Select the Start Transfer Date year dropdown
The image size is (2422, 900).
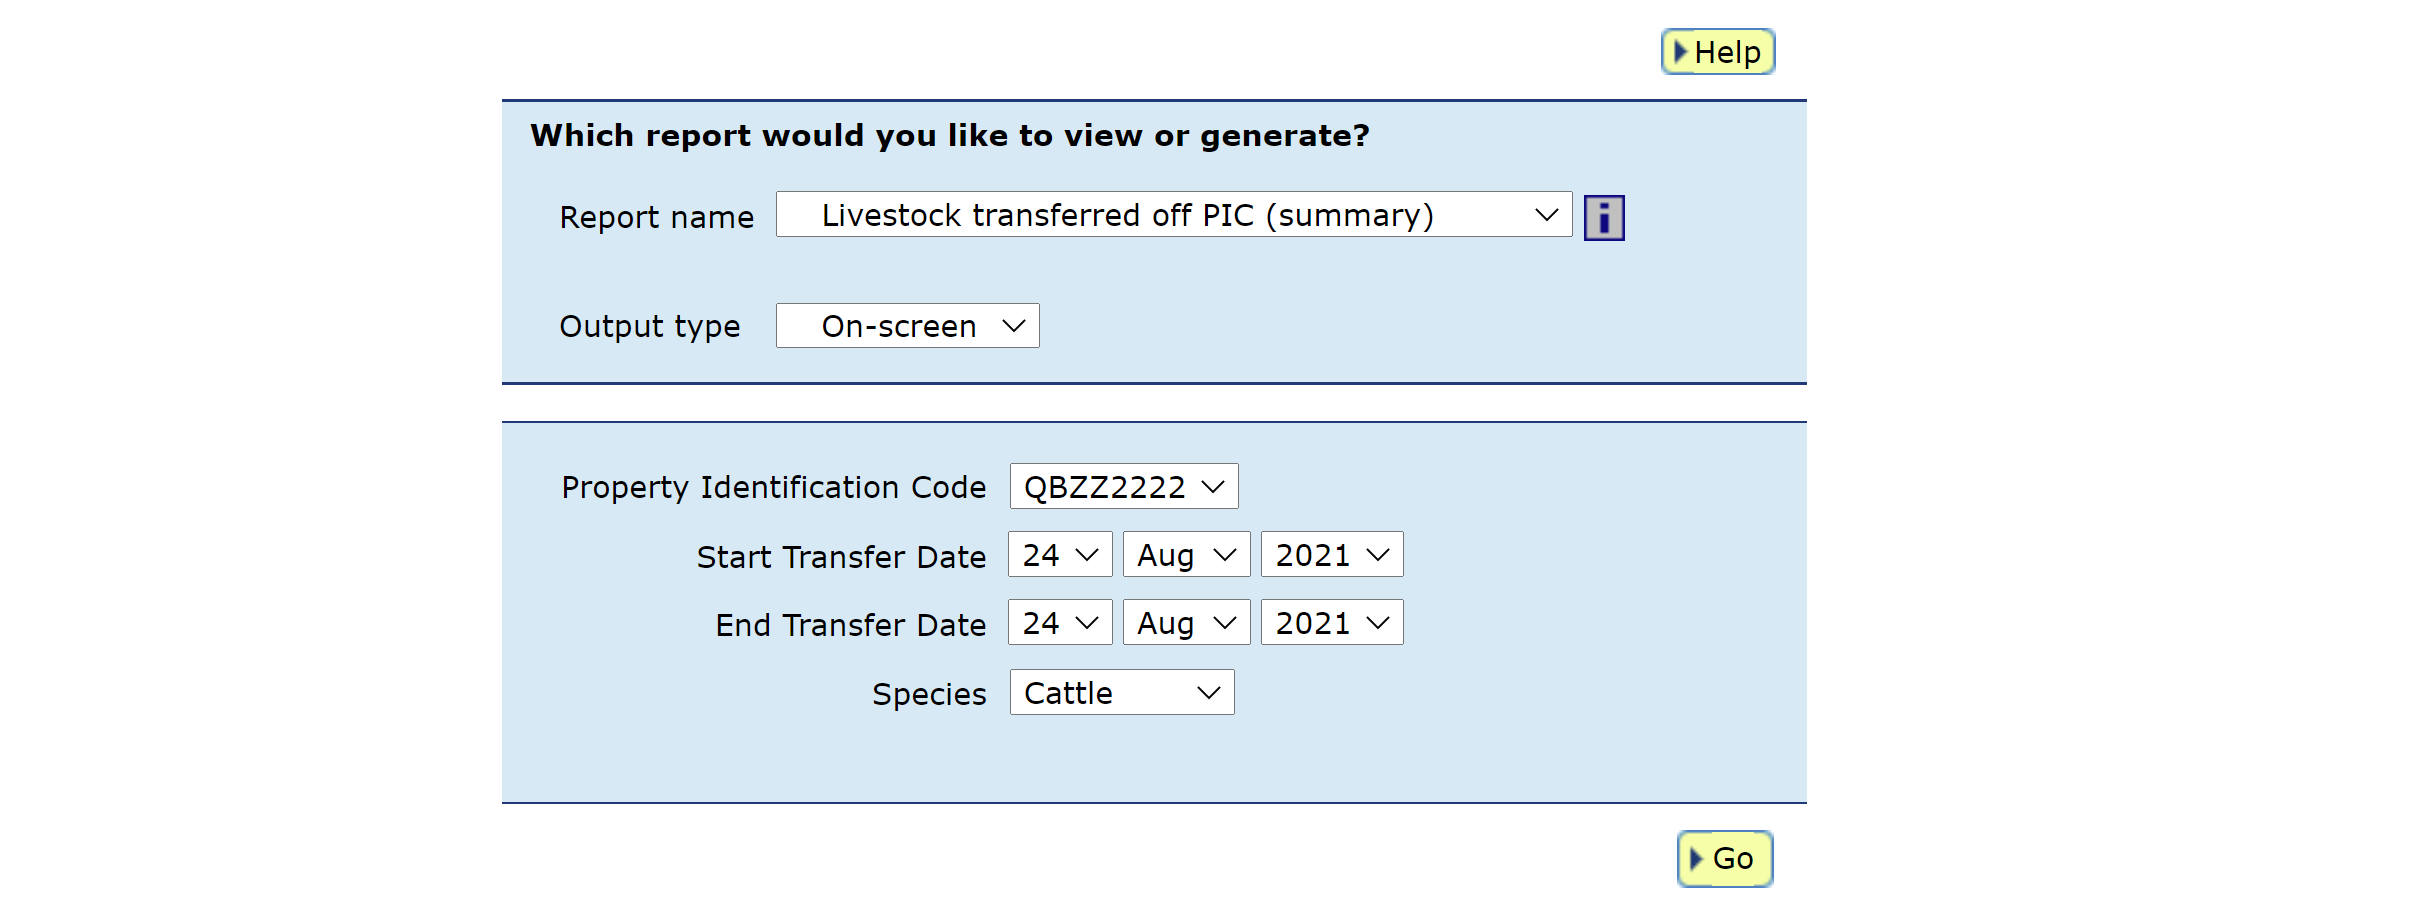coord(1331,555)
